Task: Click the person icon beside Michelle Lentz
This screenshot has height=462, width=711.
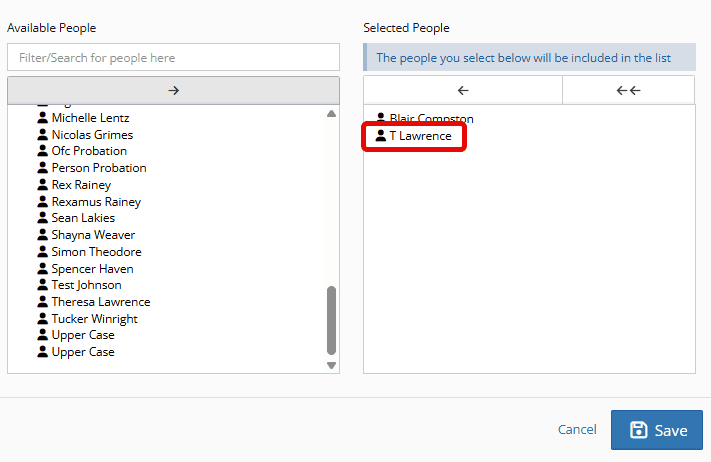Action: pyautogui.click(x=42, y=118)
